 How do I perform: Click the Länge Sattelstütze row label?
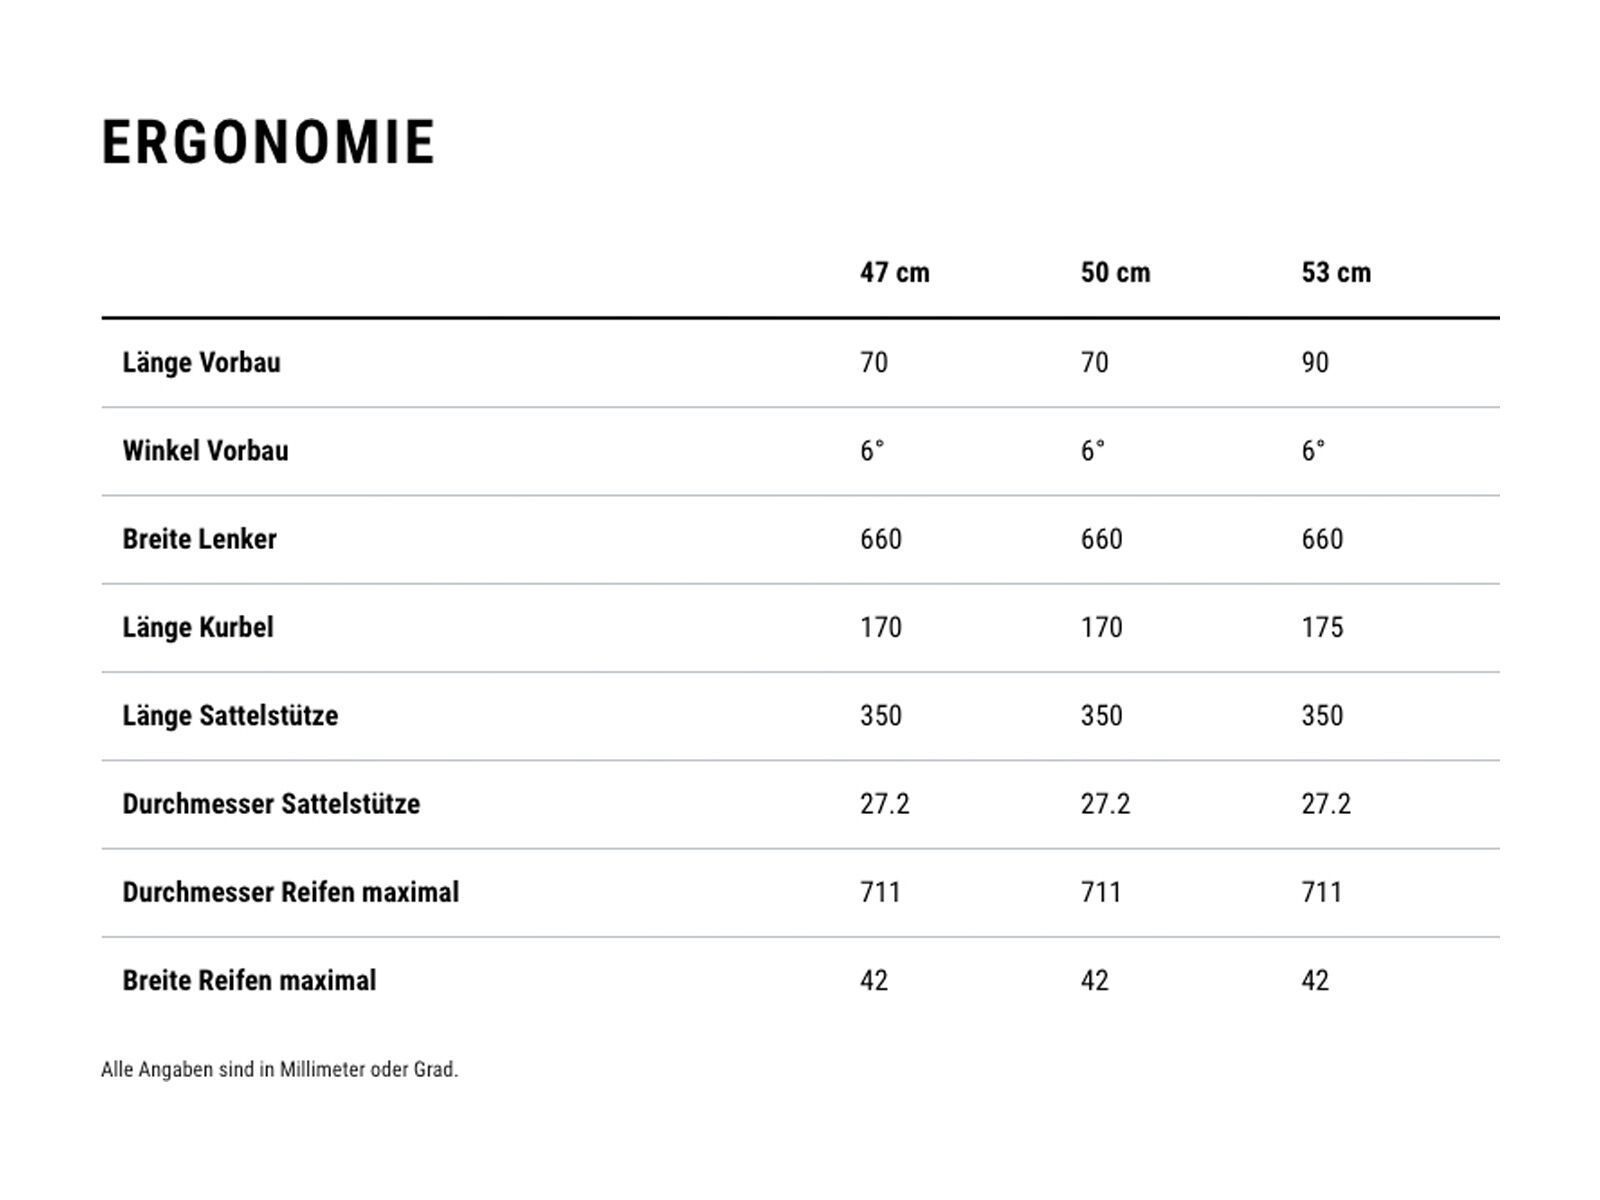(230, 716)
